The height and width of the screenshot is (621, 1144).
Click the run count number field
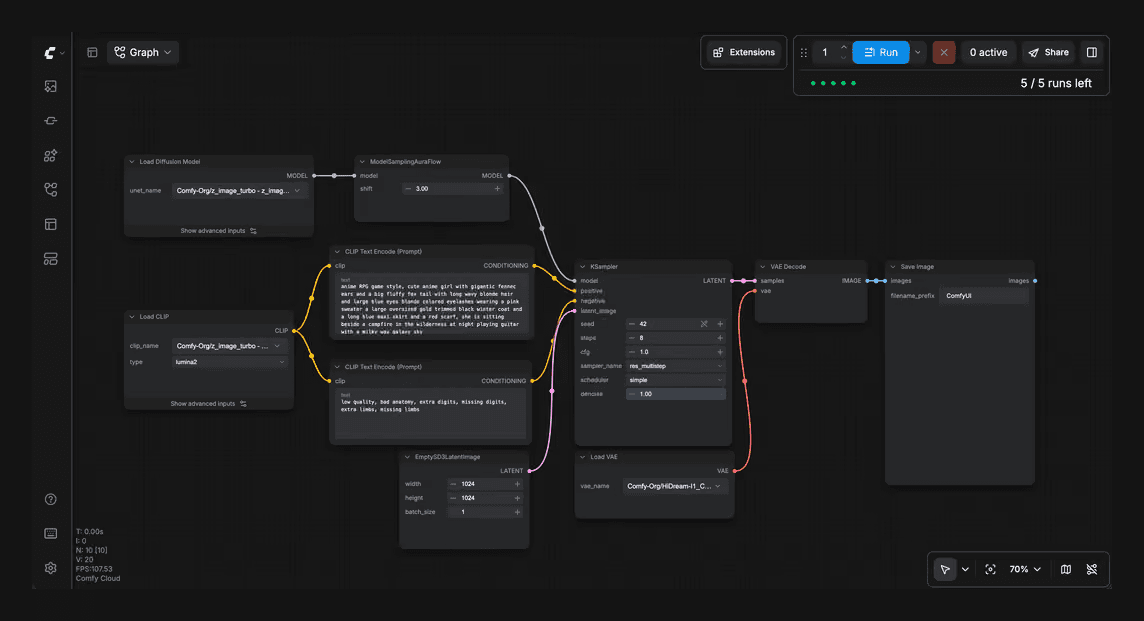826,53
